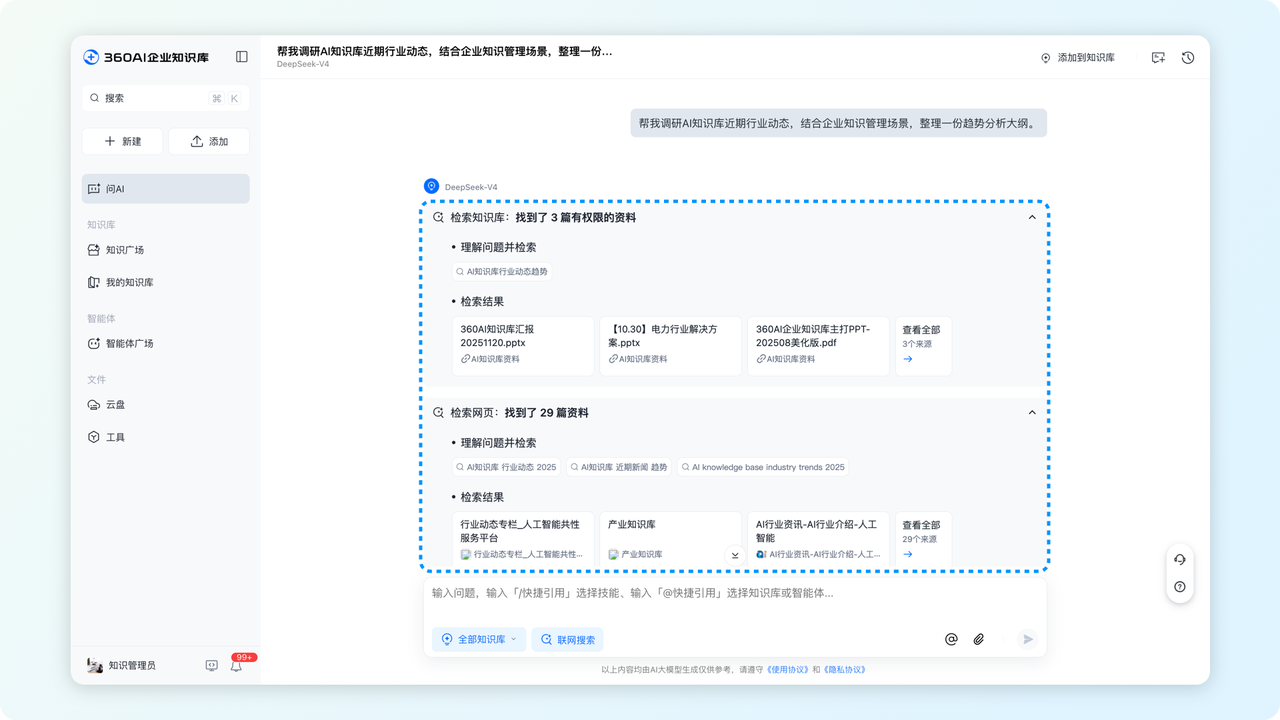Image resolution: width=1280 pixels, height=720 pixels.
Task: Click the customer service headset icon
Action: (1180, 559)
